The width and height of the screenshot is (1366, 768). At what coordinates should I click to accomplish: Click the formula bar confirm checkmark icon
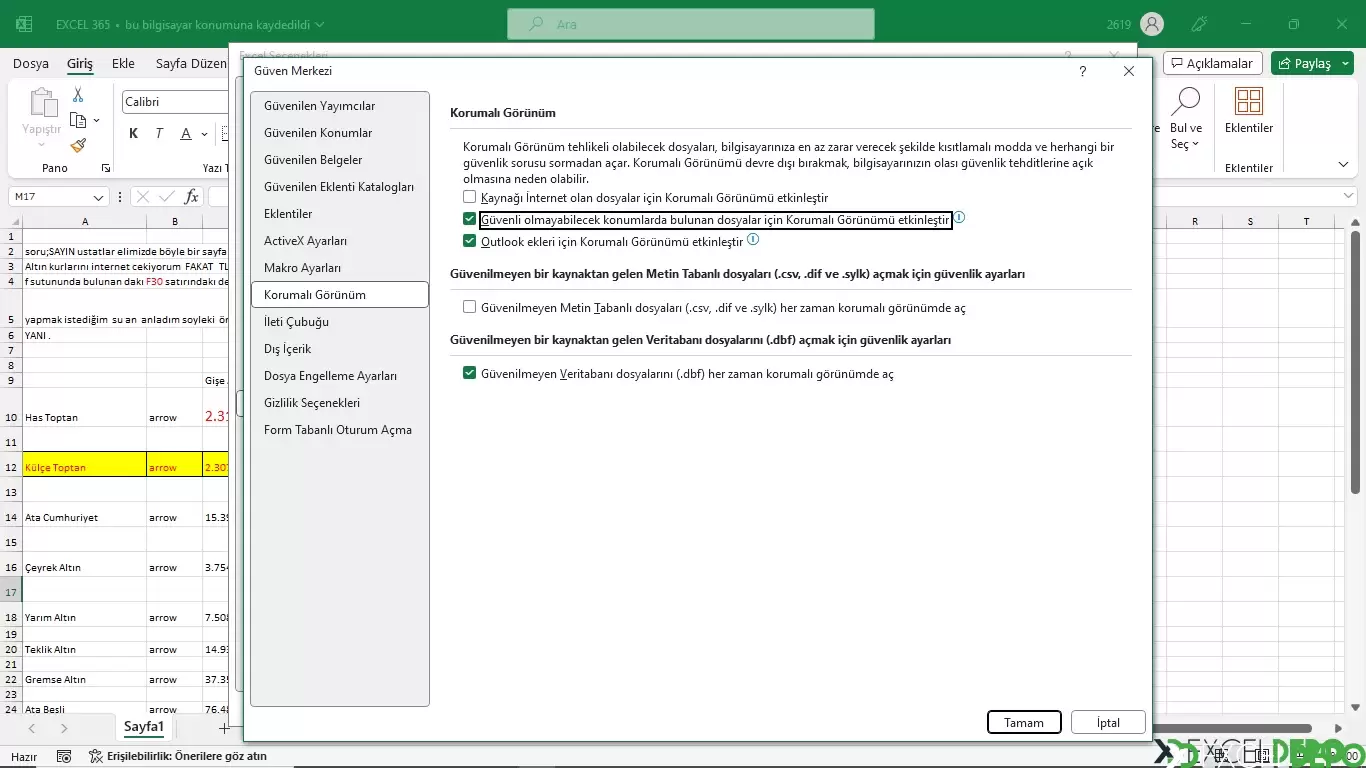167,197
